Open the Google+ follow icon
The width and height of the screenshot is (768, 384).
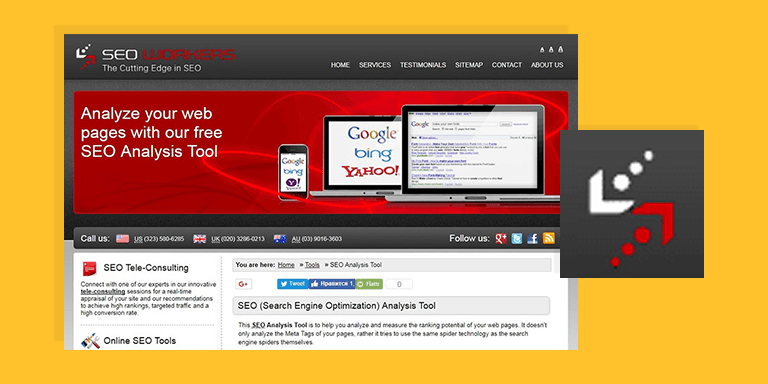(x=501, y=239)
